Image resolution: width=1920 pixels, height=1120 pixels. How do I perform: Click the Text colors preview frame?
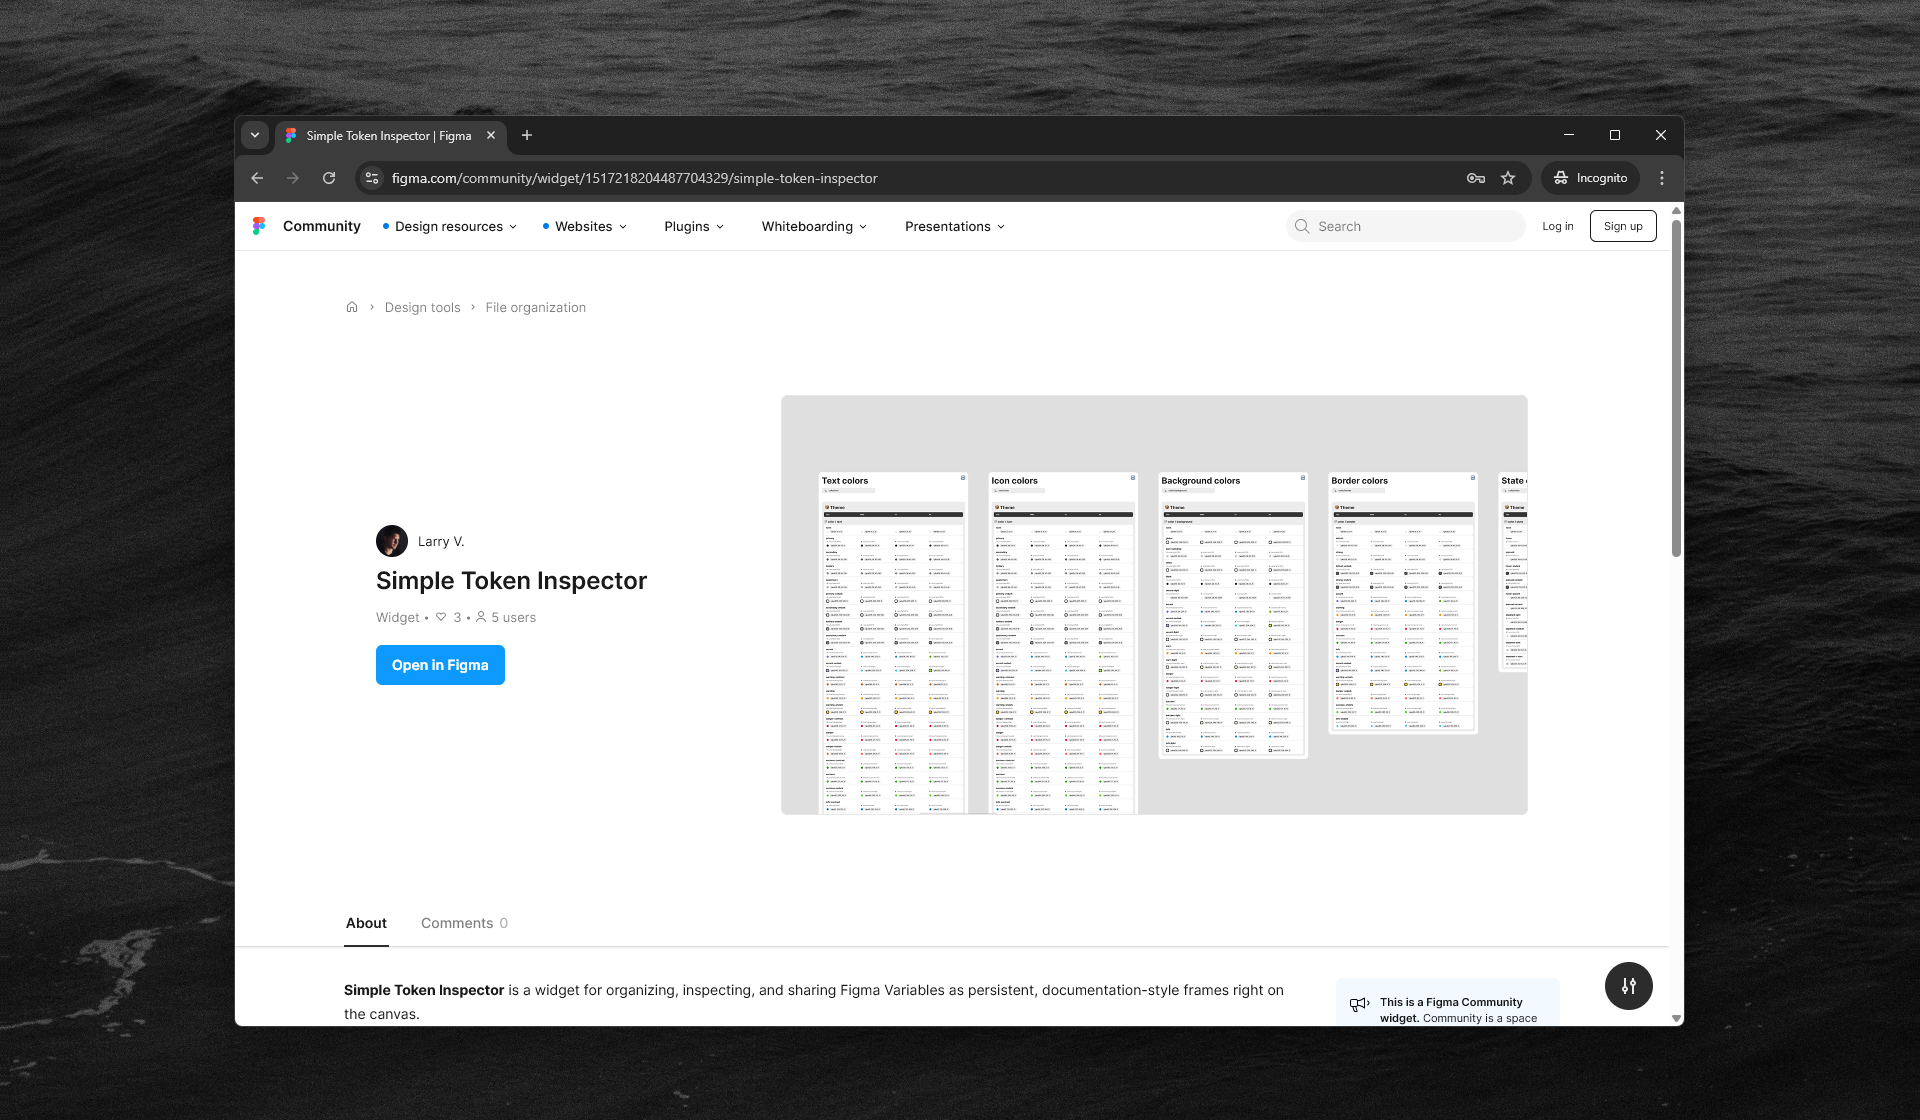point(893,643)
